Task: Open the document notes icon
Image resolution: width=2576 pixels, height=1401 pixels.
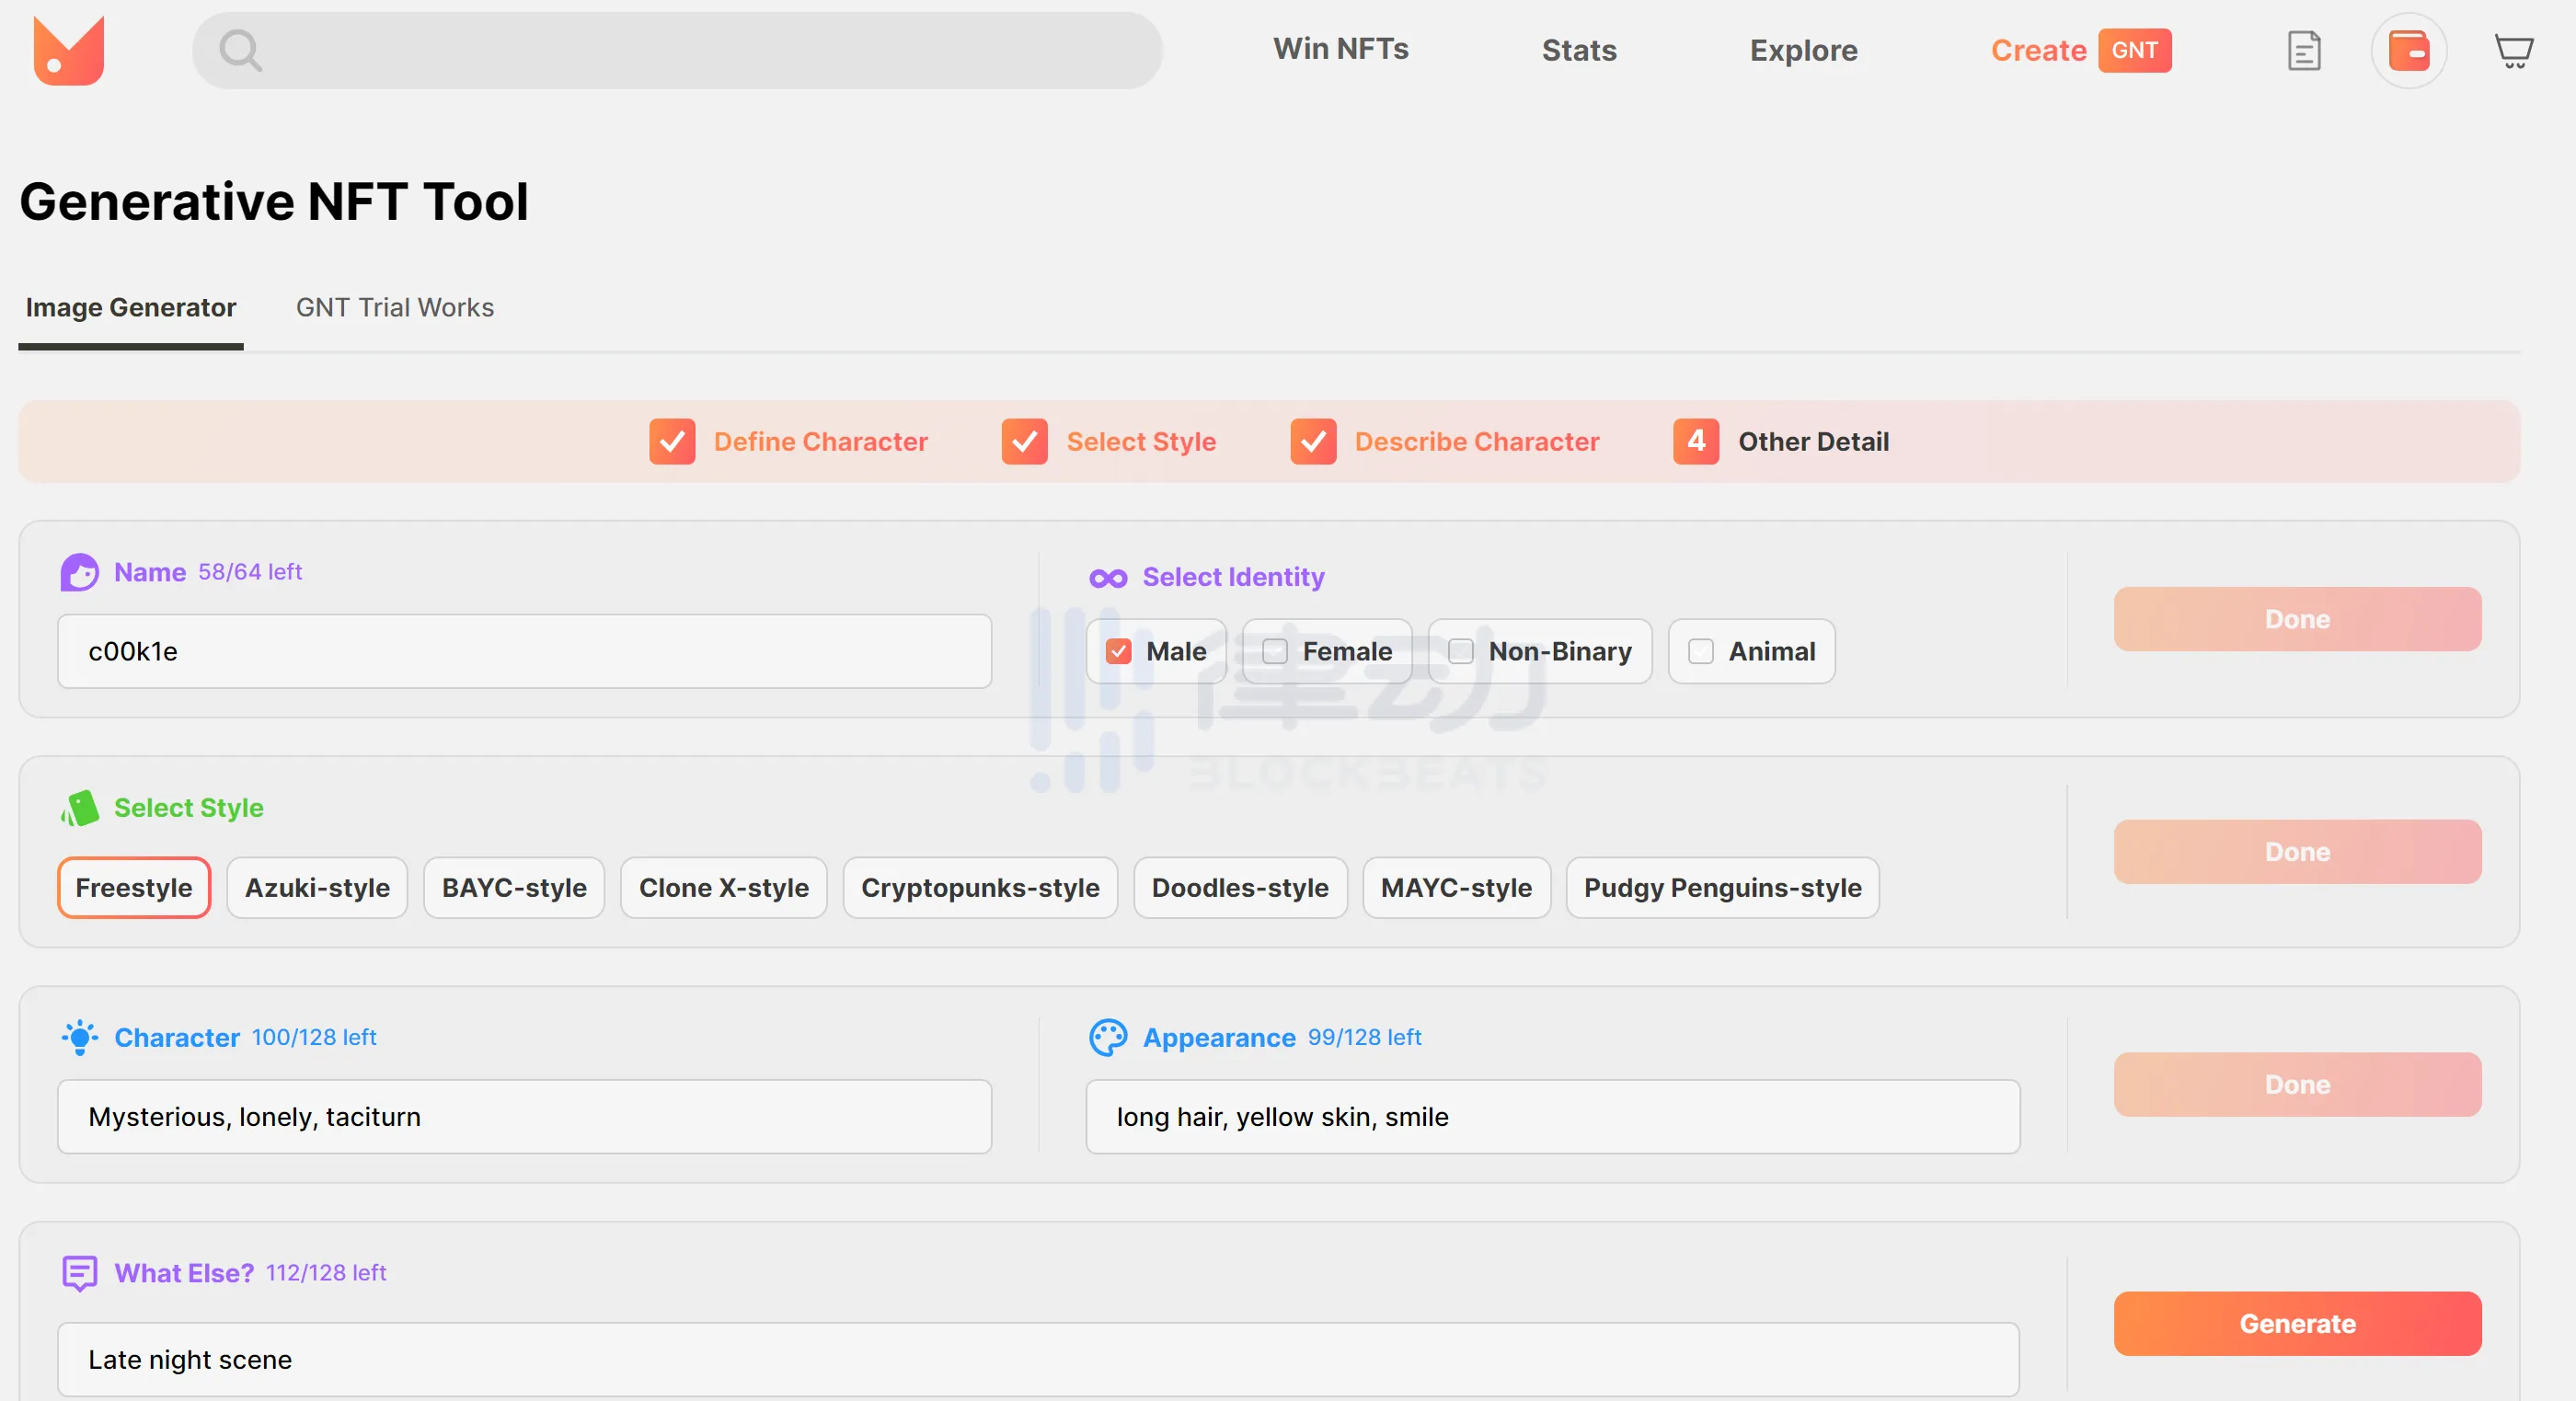Action: [x=2303, y=50]
